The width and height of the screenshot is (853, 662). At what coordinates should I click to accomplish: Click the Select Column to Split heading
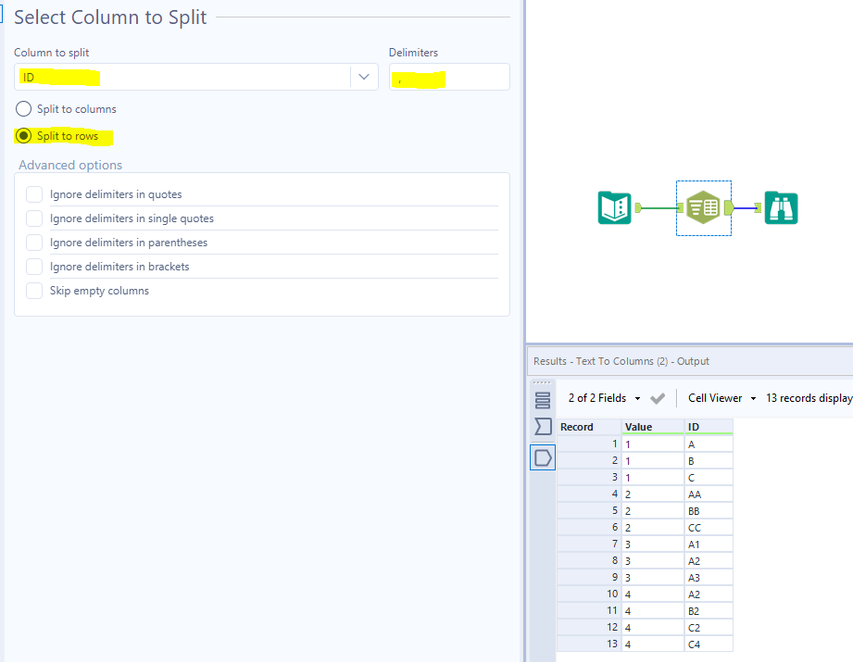[110, 17]
